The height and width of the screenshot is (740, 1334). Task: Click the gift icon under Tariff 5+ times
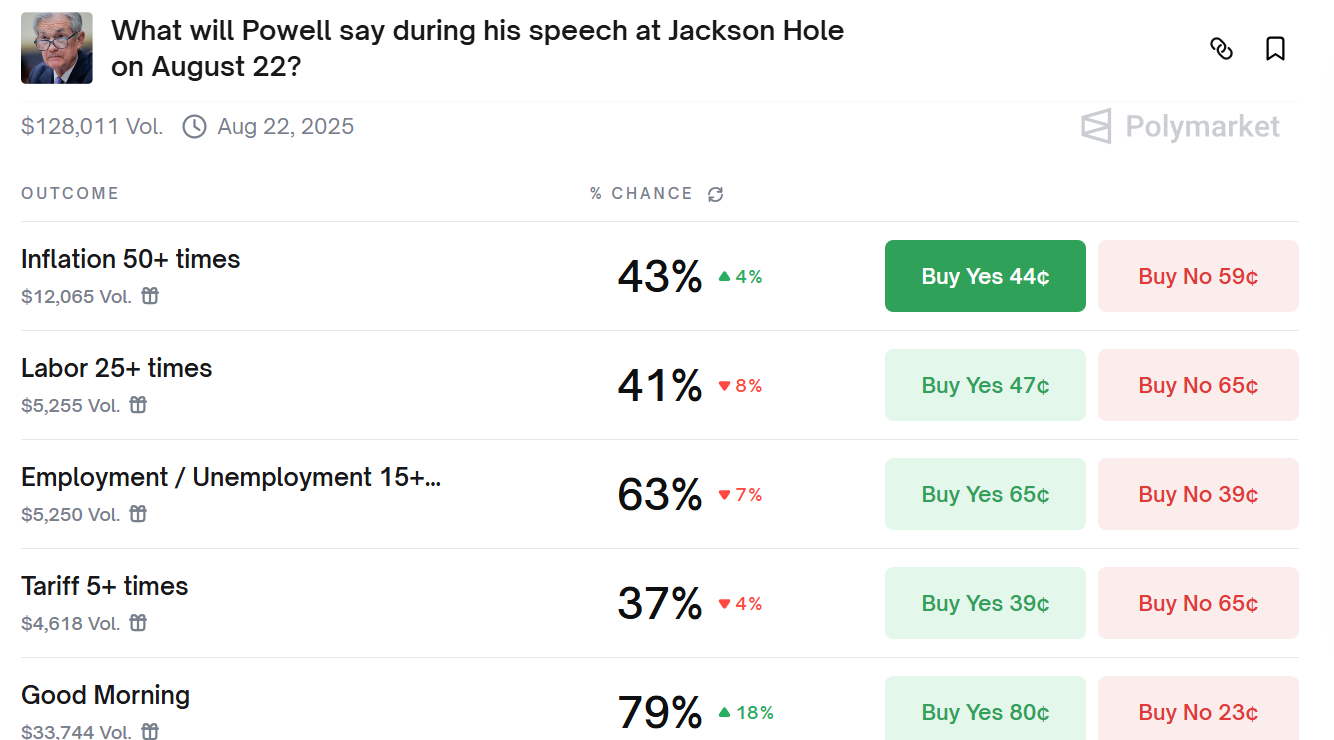point(139,623)
